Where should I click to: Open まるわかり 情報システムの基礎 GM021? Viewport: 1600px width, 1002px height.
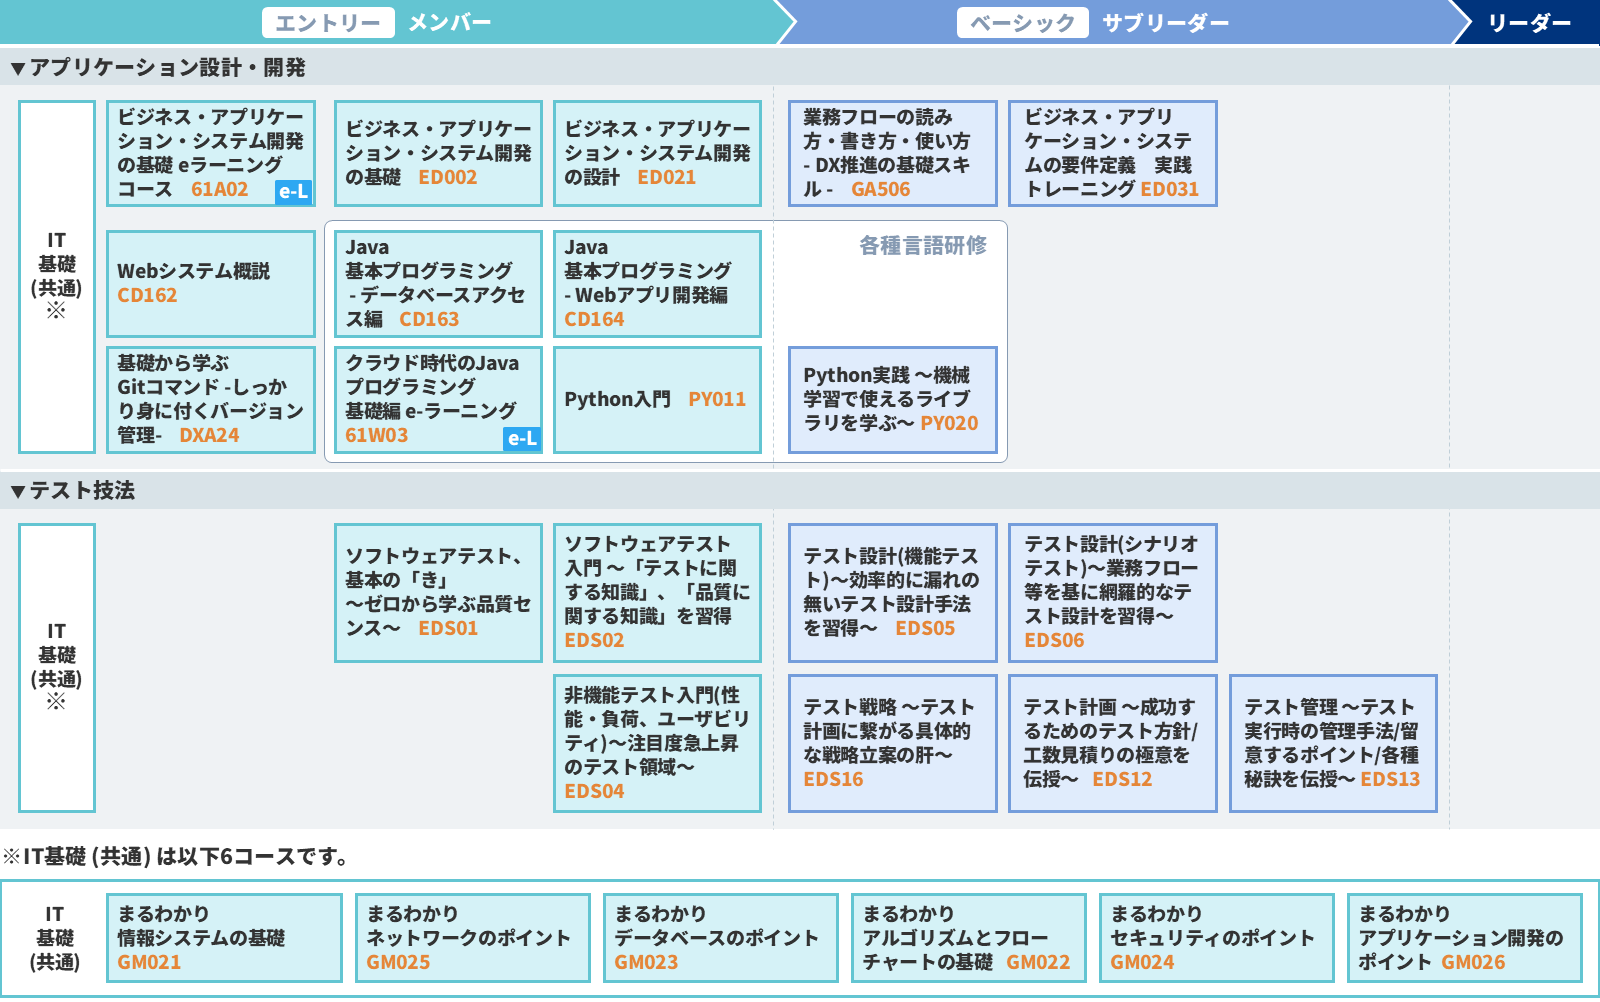click(x=224, y=938)
